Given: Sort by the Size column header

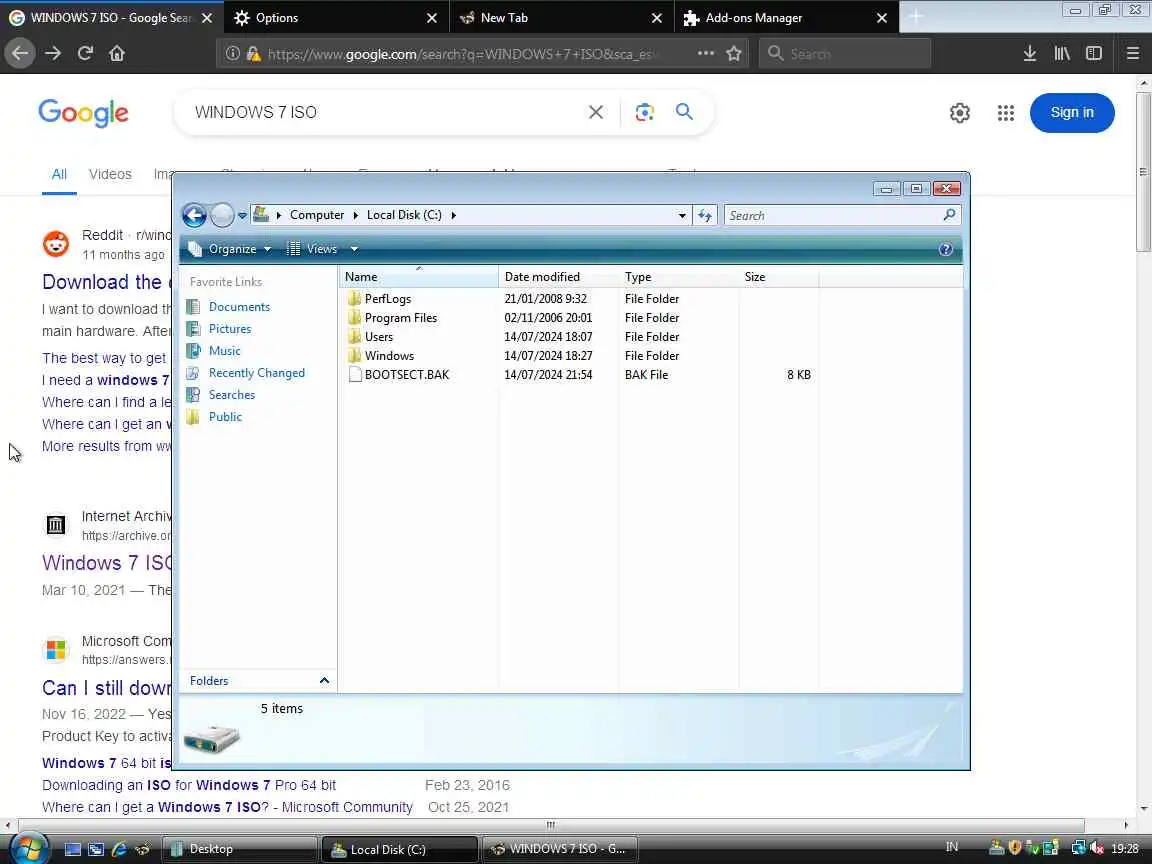Looking at the screenshot, I should click(x=779, y=277).
